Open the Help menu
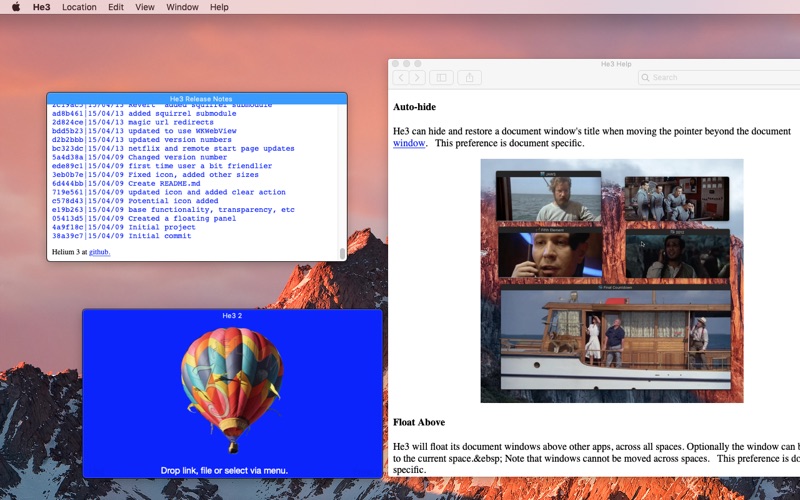 (x=219, y=7)
